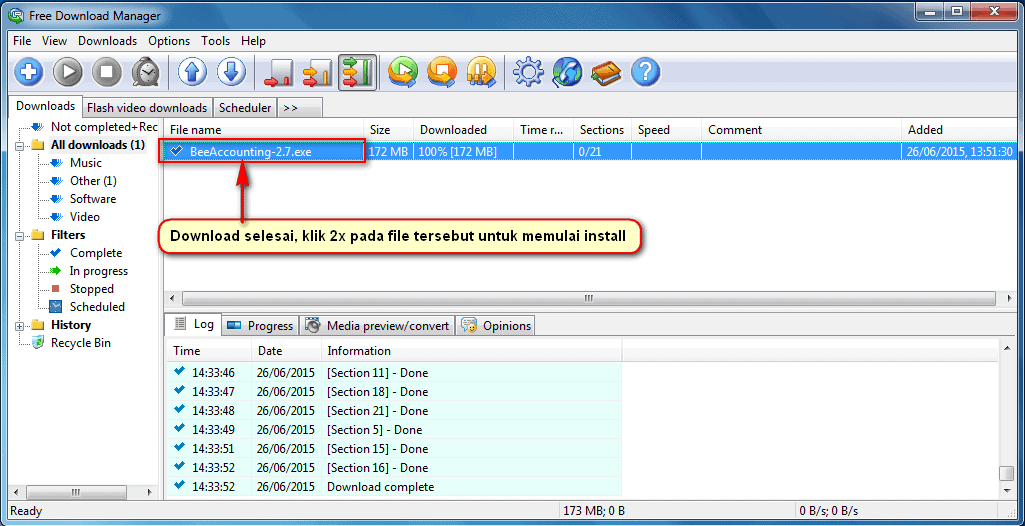Sort by Downloaded column header
The image size is (1025, 526).
click(463, 130)
